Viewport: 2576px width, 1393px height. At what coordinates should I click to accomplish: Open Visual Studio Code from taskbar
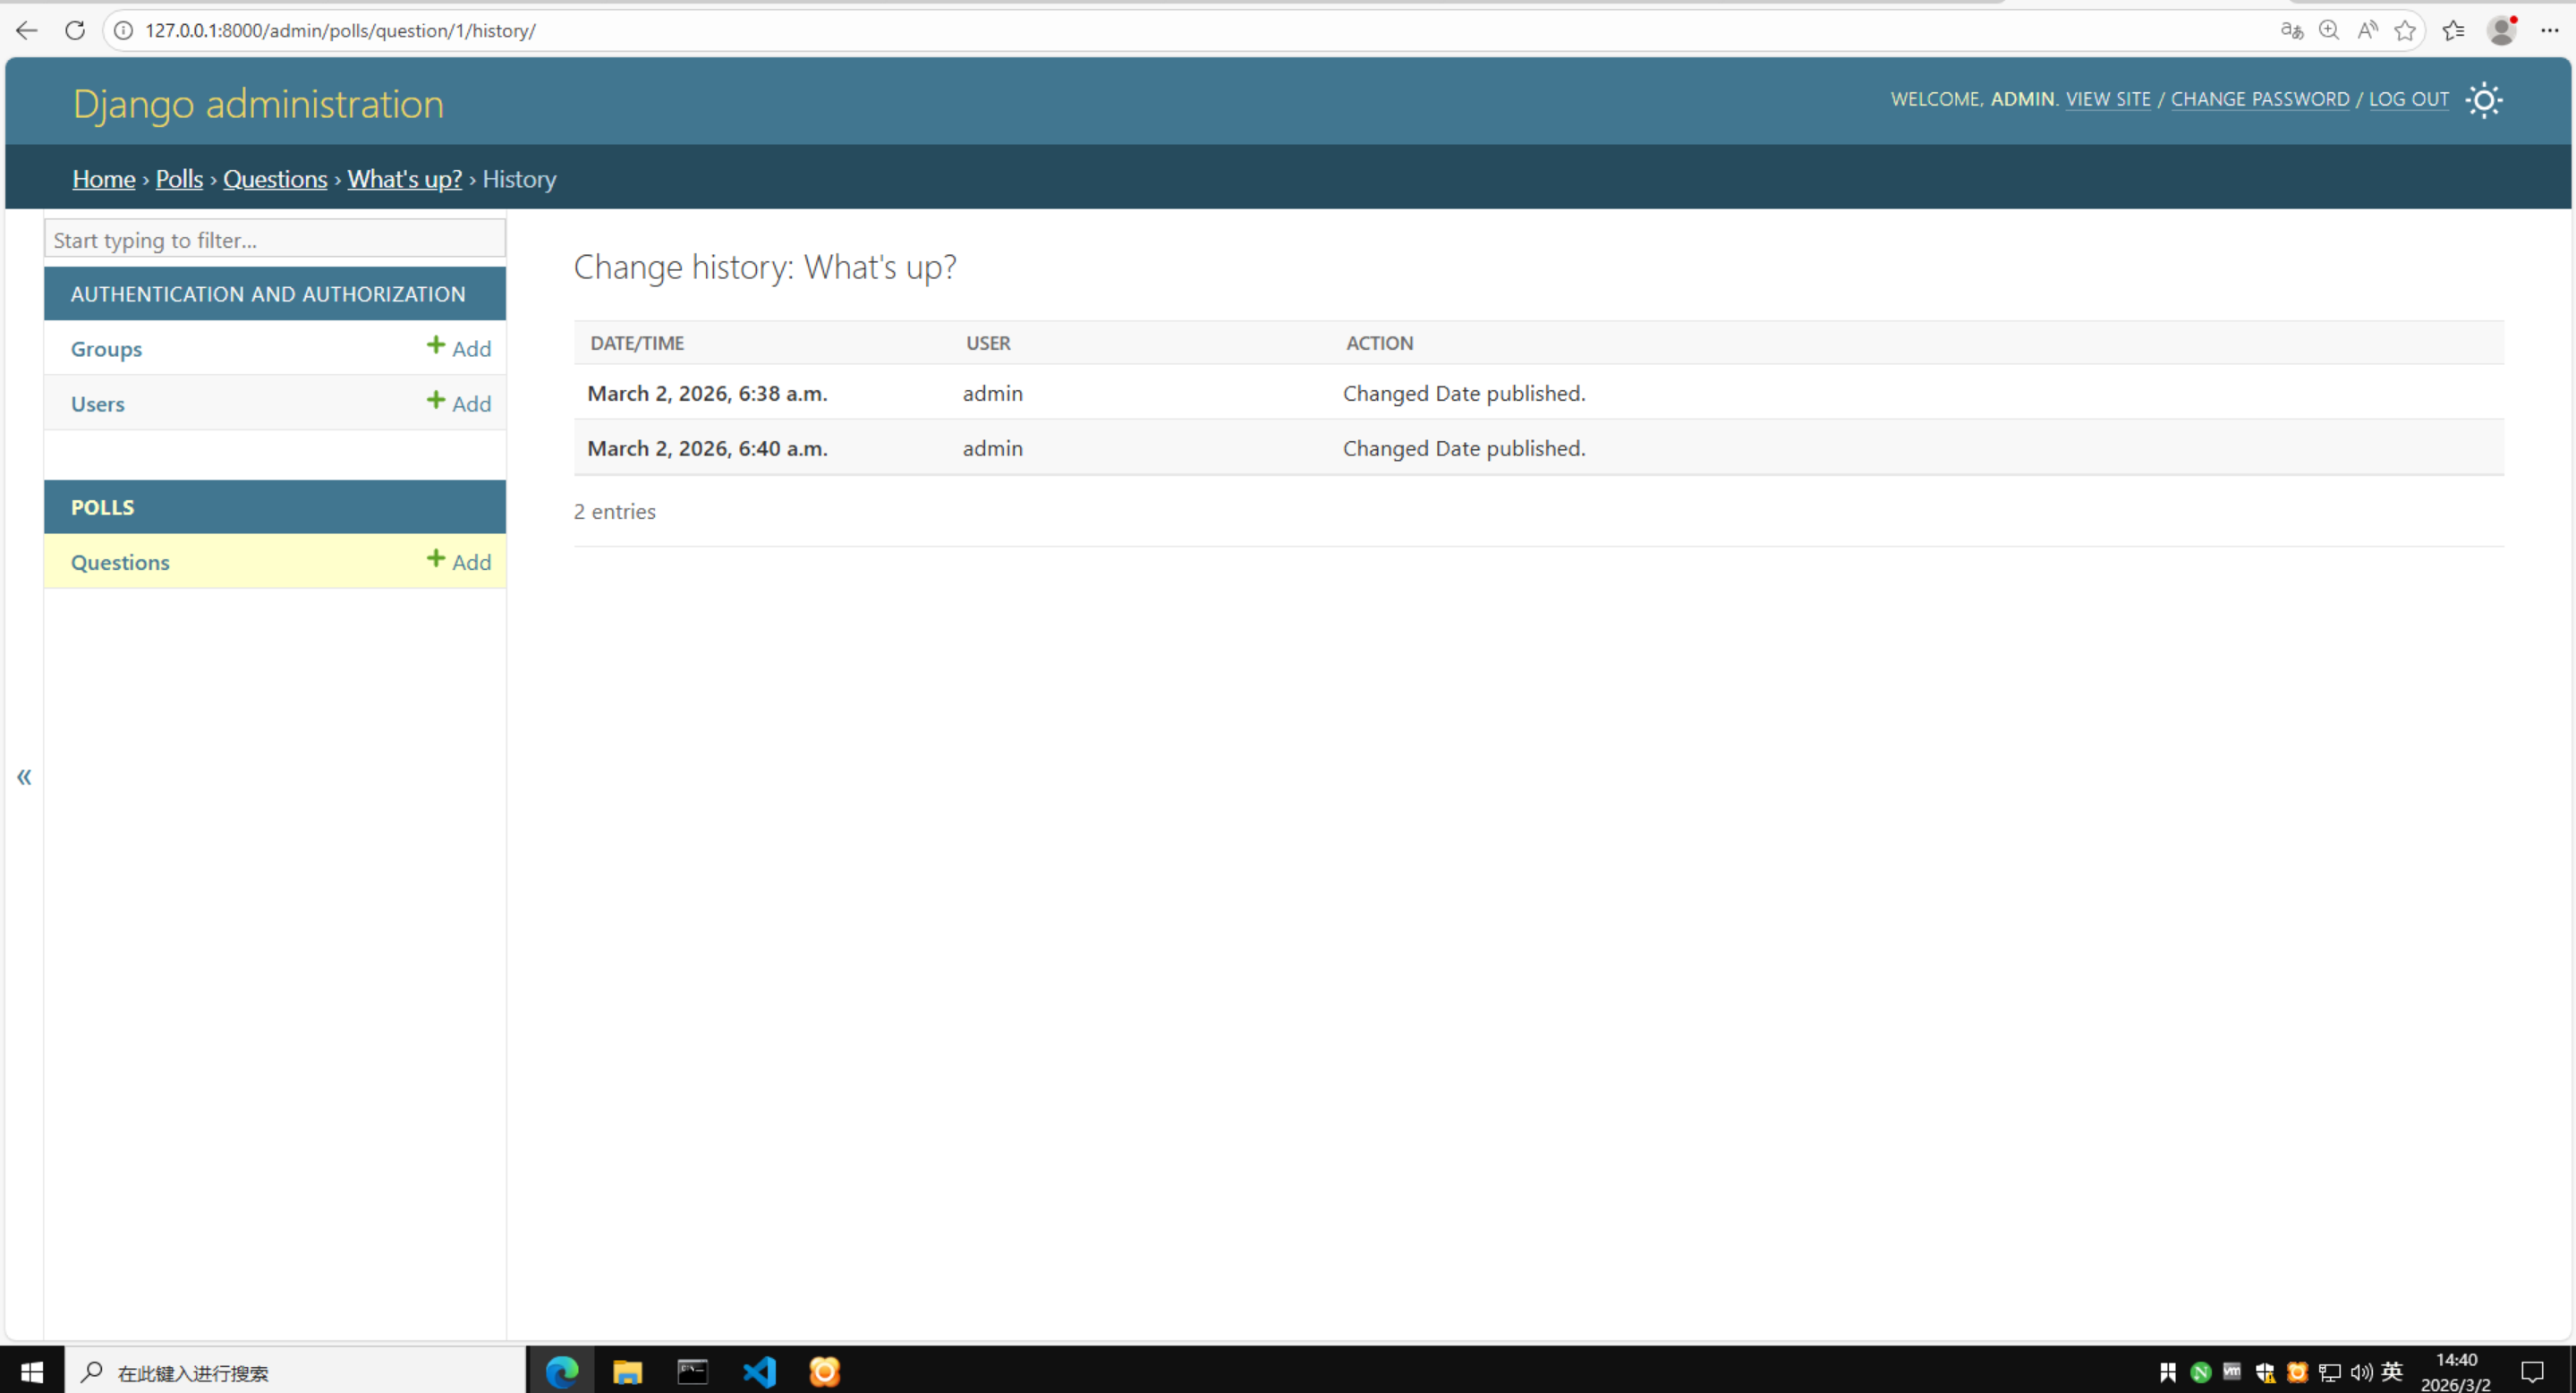[759, 1371]
